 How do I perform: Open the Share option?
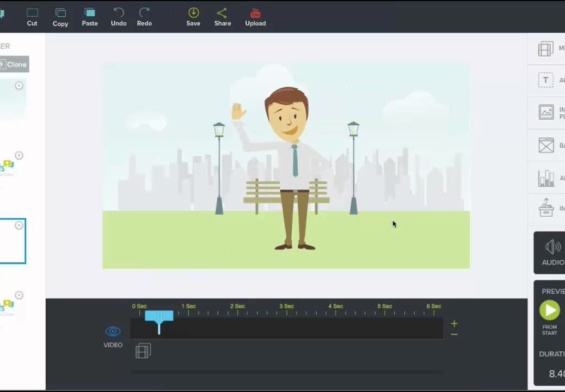(222, 17)
